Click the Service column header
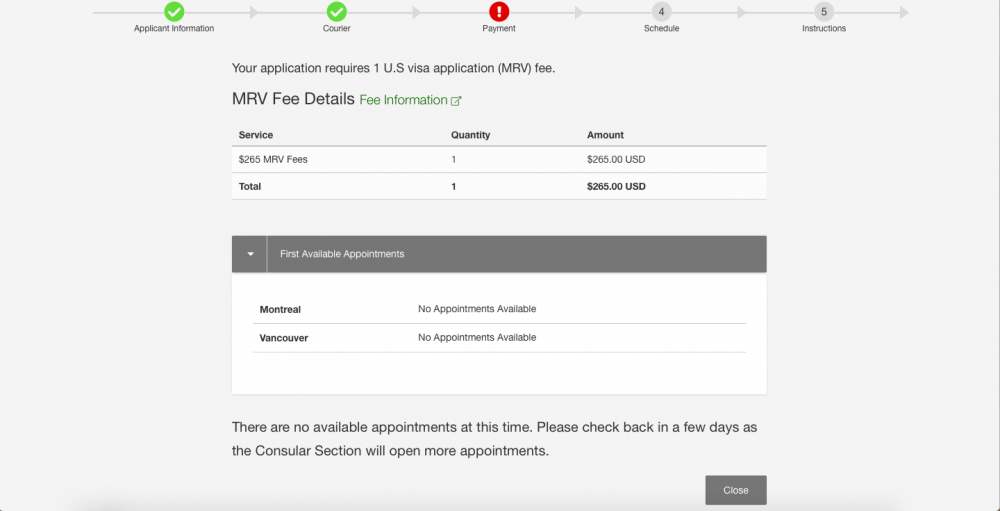The image size is (1000, 511). pyautogui.click(x=256, y=135)
